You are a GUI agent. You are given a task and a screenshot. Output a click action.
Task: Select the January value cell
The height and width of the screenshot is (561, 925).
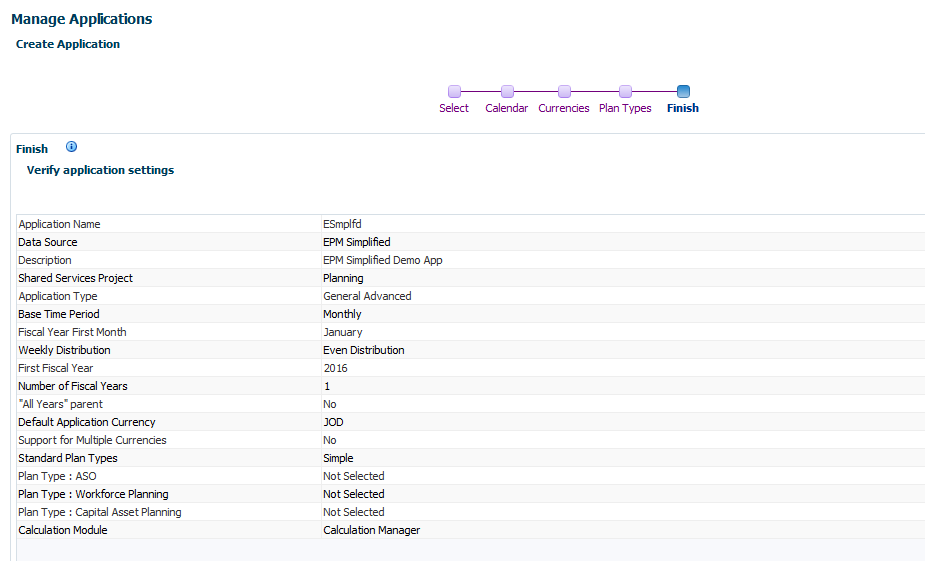click(x=343, y=332)
